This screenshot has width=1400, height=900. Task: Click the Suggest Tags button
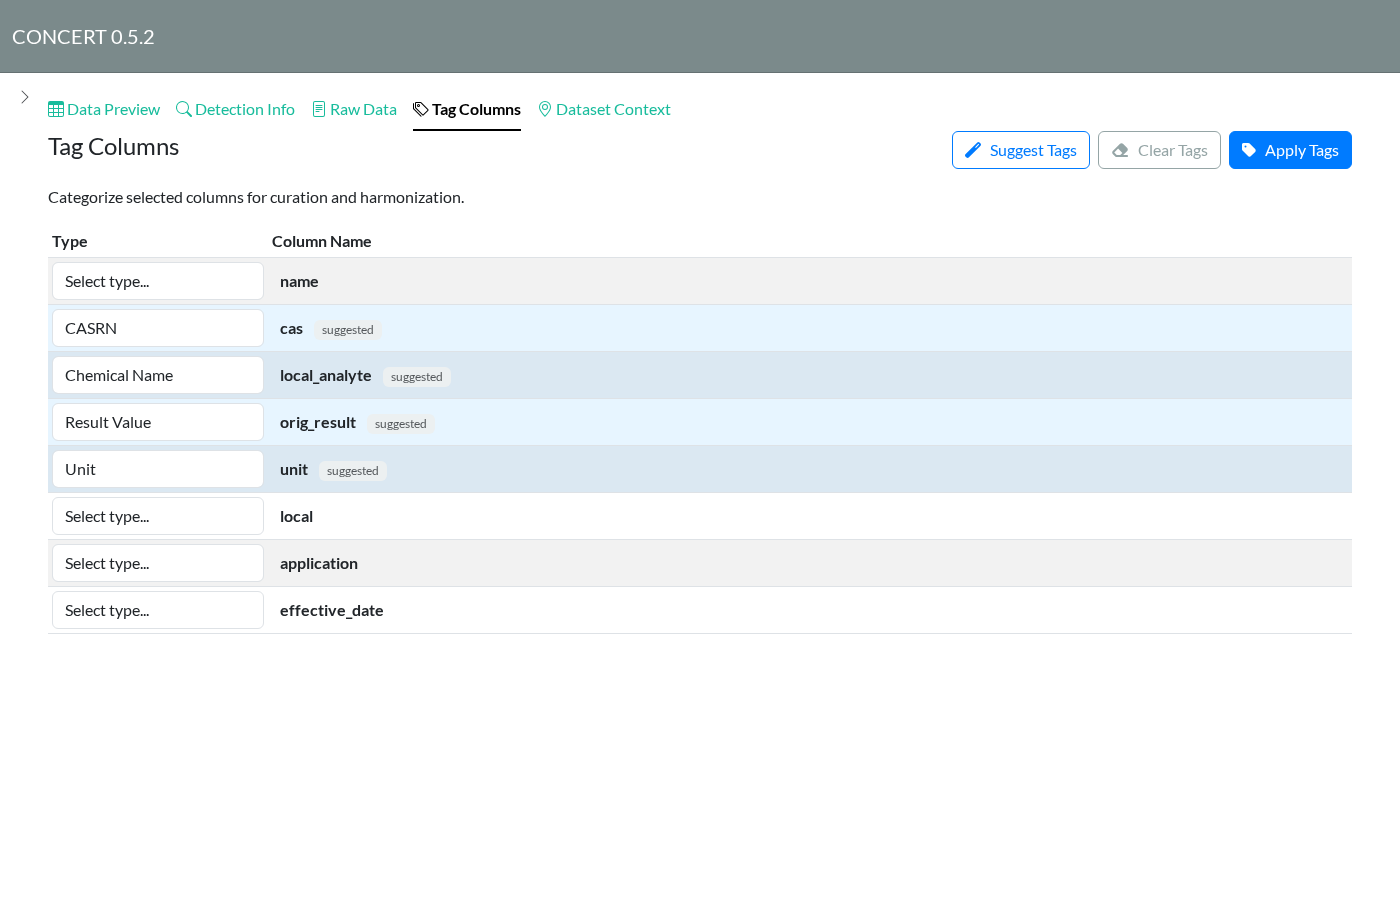tap(1021, 150)
